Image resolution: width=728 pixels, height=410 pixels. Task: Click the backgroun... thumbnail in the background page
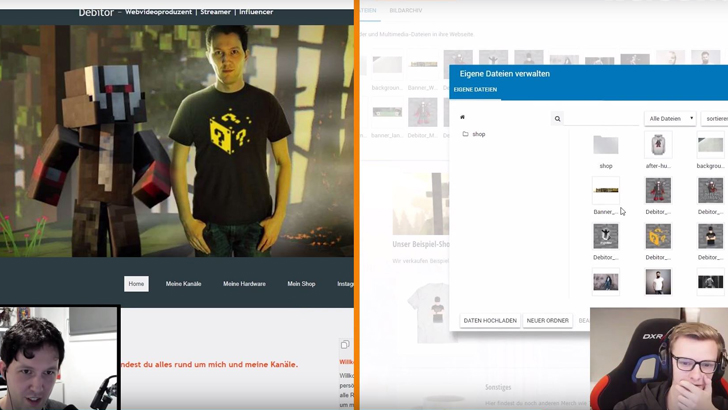[387, 65]
